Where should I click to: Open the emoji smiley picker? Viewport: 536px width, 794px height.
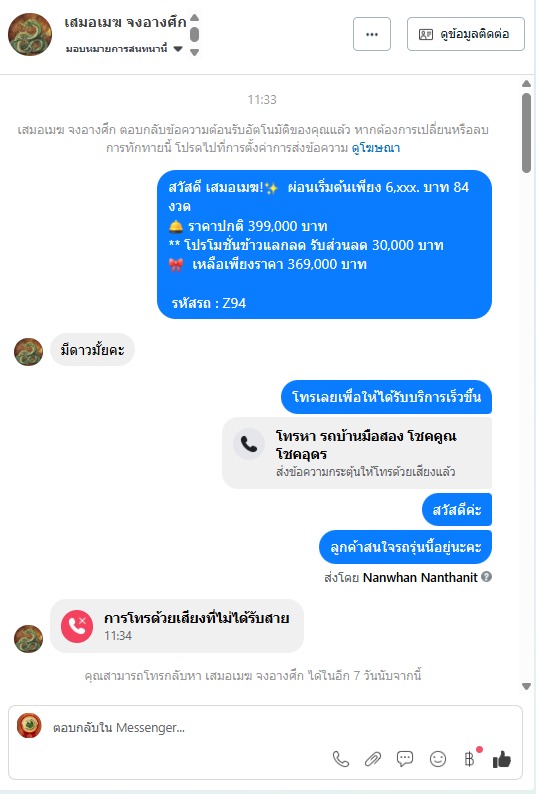coord(438,759)
